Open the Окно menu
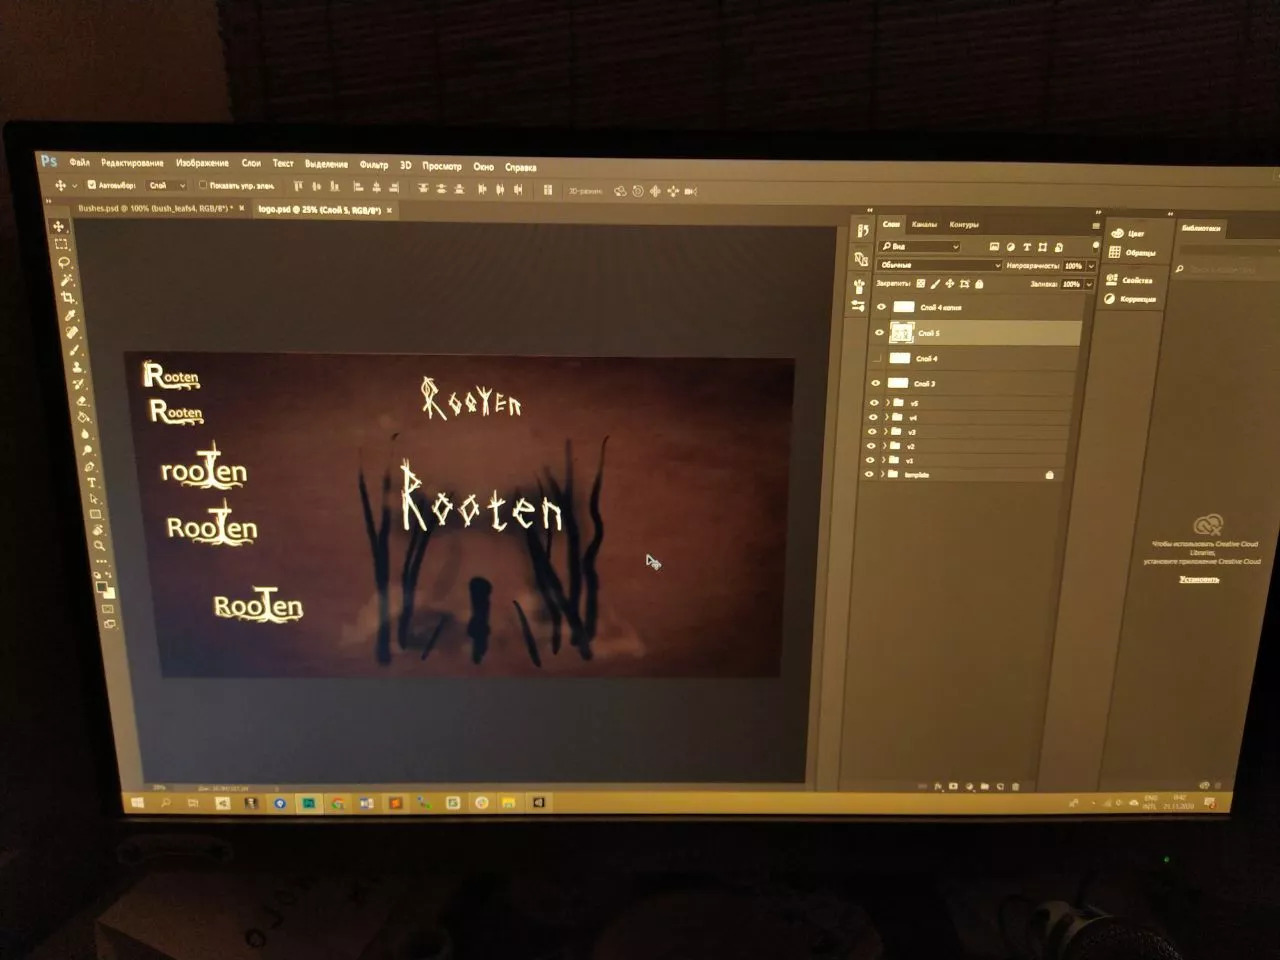 tap(483, 167)
